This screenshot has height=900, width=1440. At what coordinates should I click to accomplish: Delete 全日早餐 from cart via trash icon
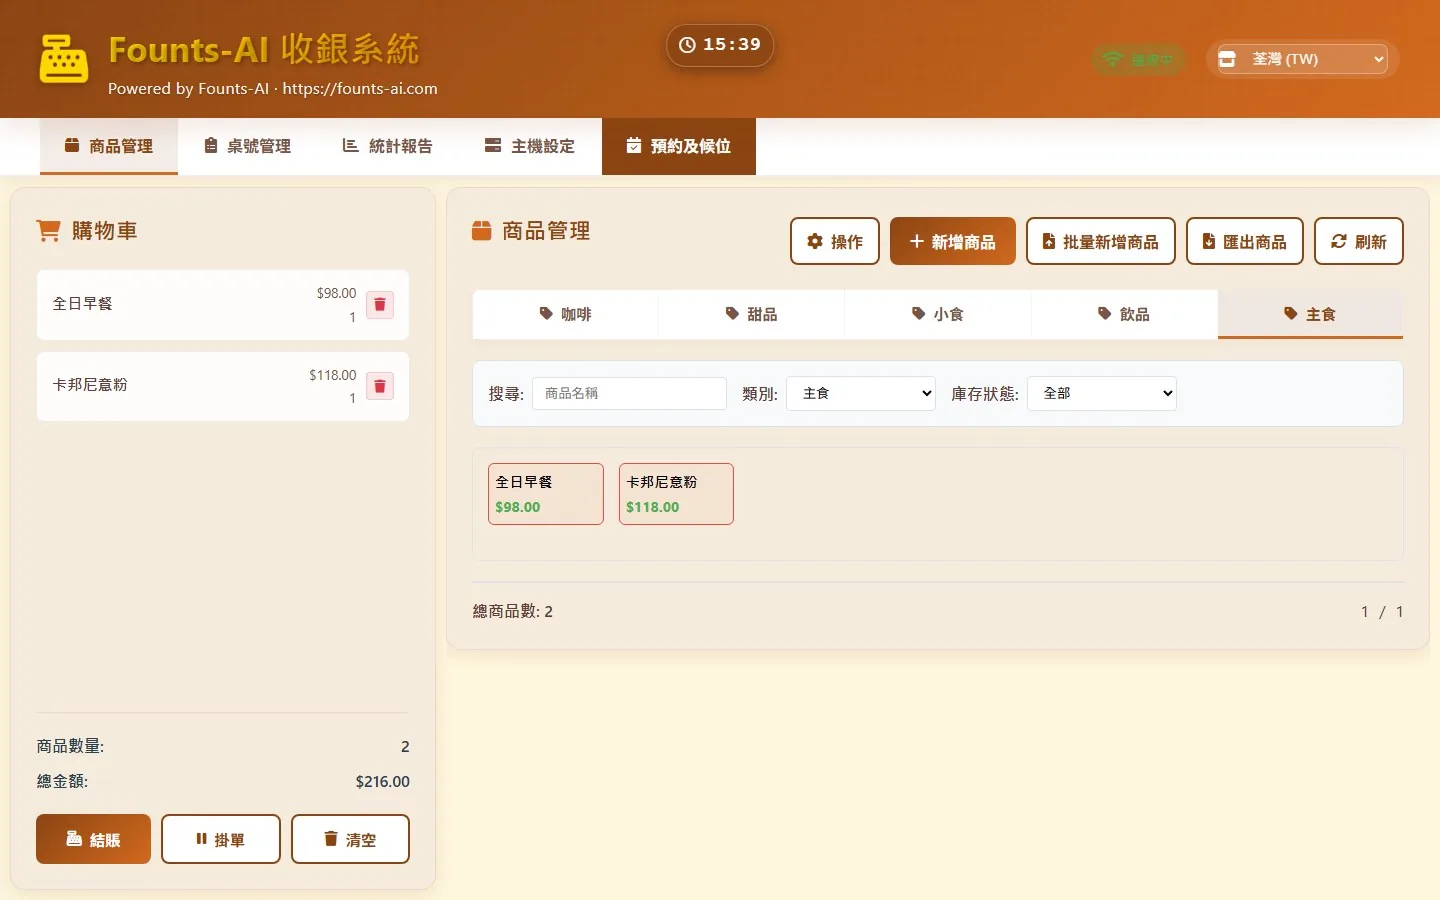pyautogui.click(x=380, y=304)
